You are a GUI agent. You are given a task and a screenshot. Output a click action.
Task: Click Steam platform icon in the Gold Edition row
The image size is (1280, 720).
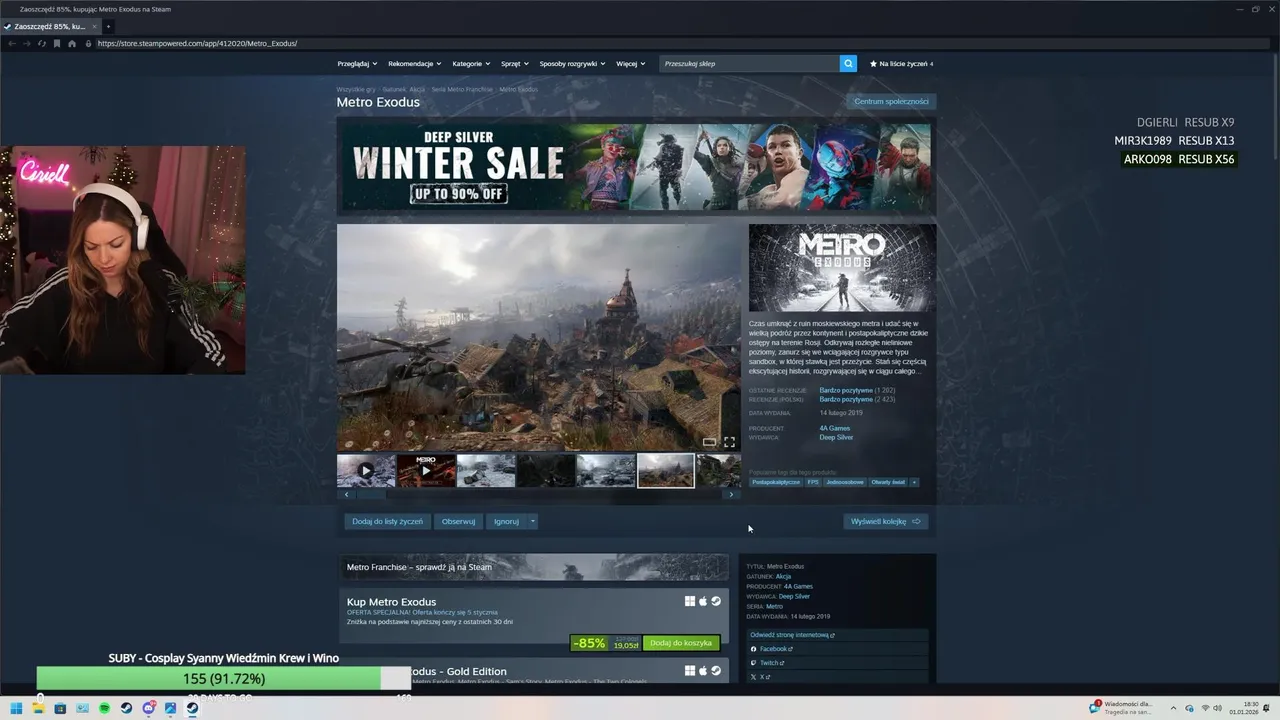(716, 671)
